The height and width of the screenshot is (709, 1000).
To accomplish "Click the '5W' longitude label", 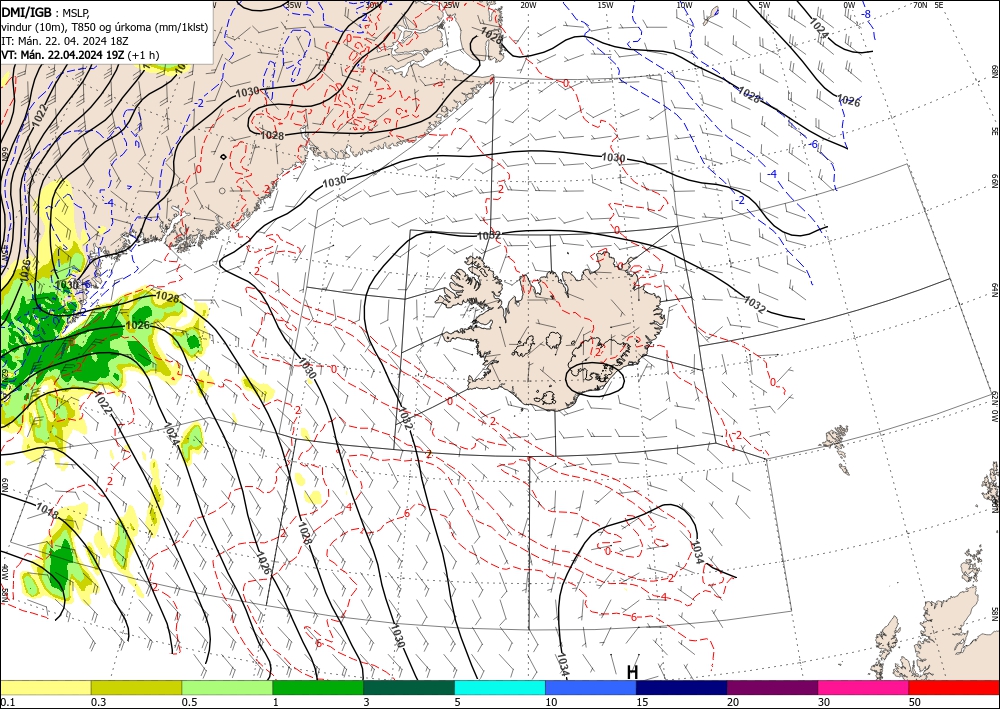I will tap(764, 5).
